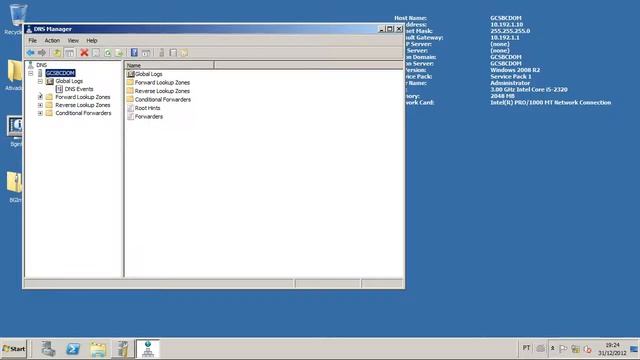Click the Show/Hide Action Pane toolbar icon

coord(146,53)
